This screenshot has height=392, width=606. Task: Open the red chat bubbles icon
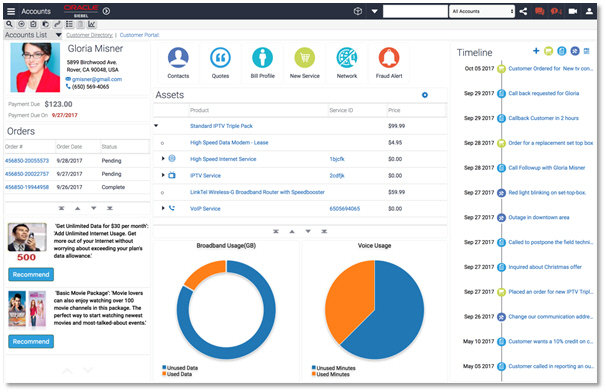coord(540,11)
